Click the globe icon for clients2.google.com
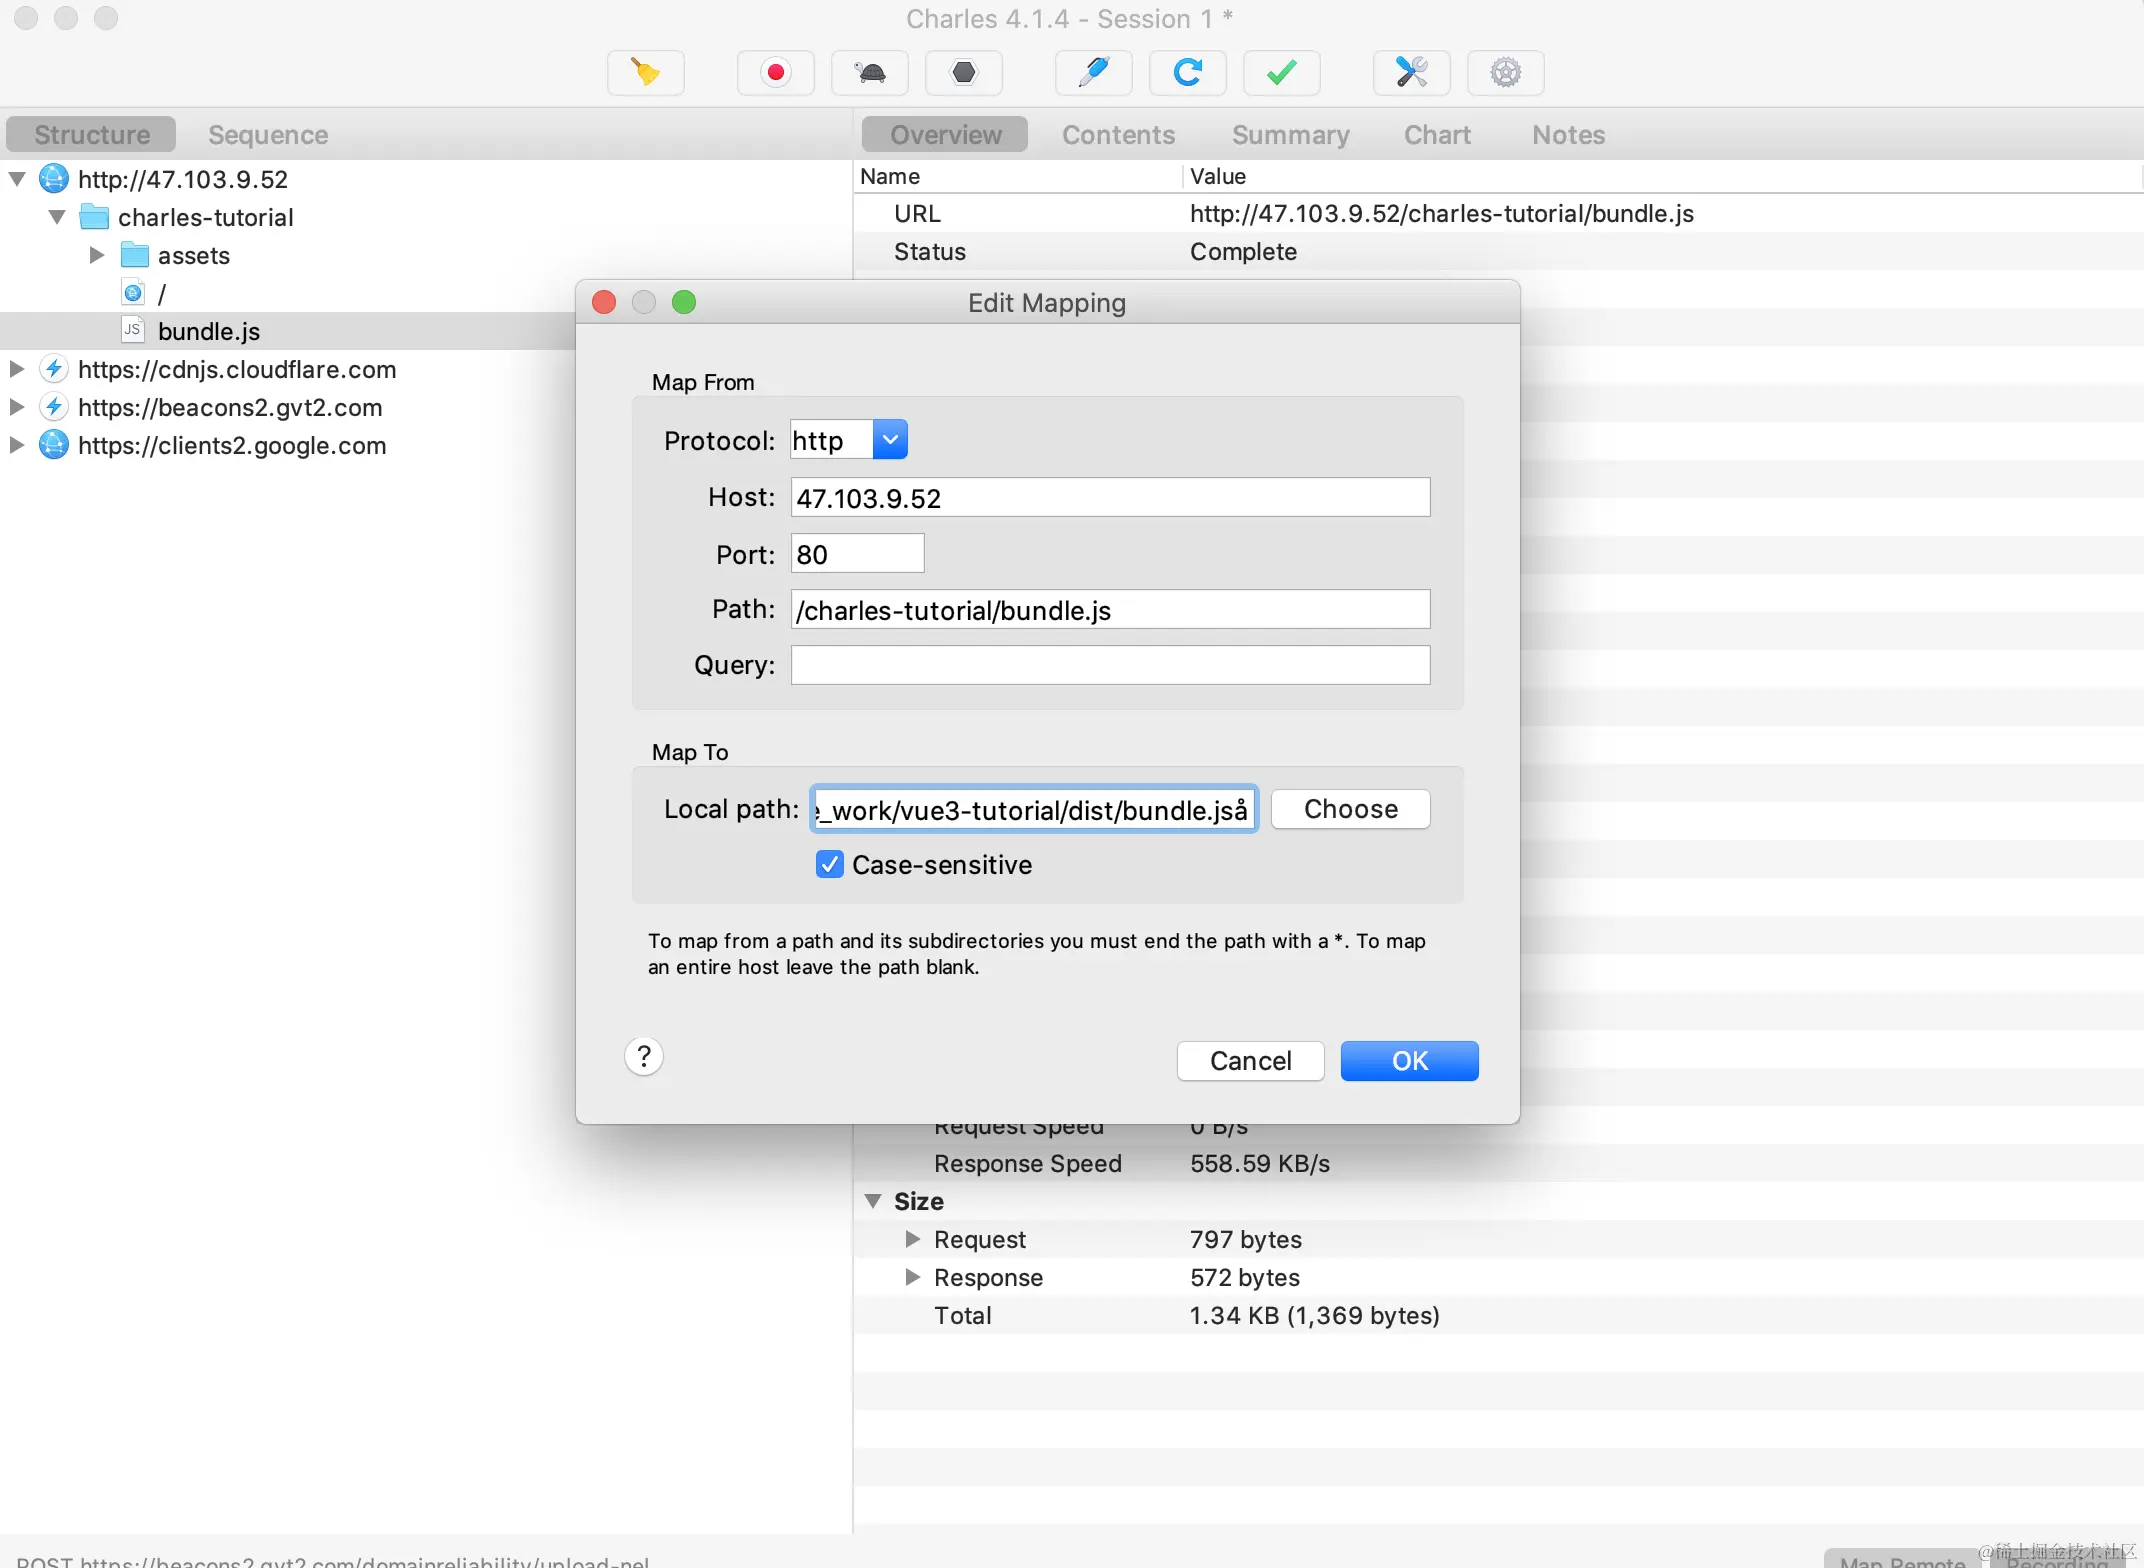This screenshot has height=1568, width=2144. 54,445
